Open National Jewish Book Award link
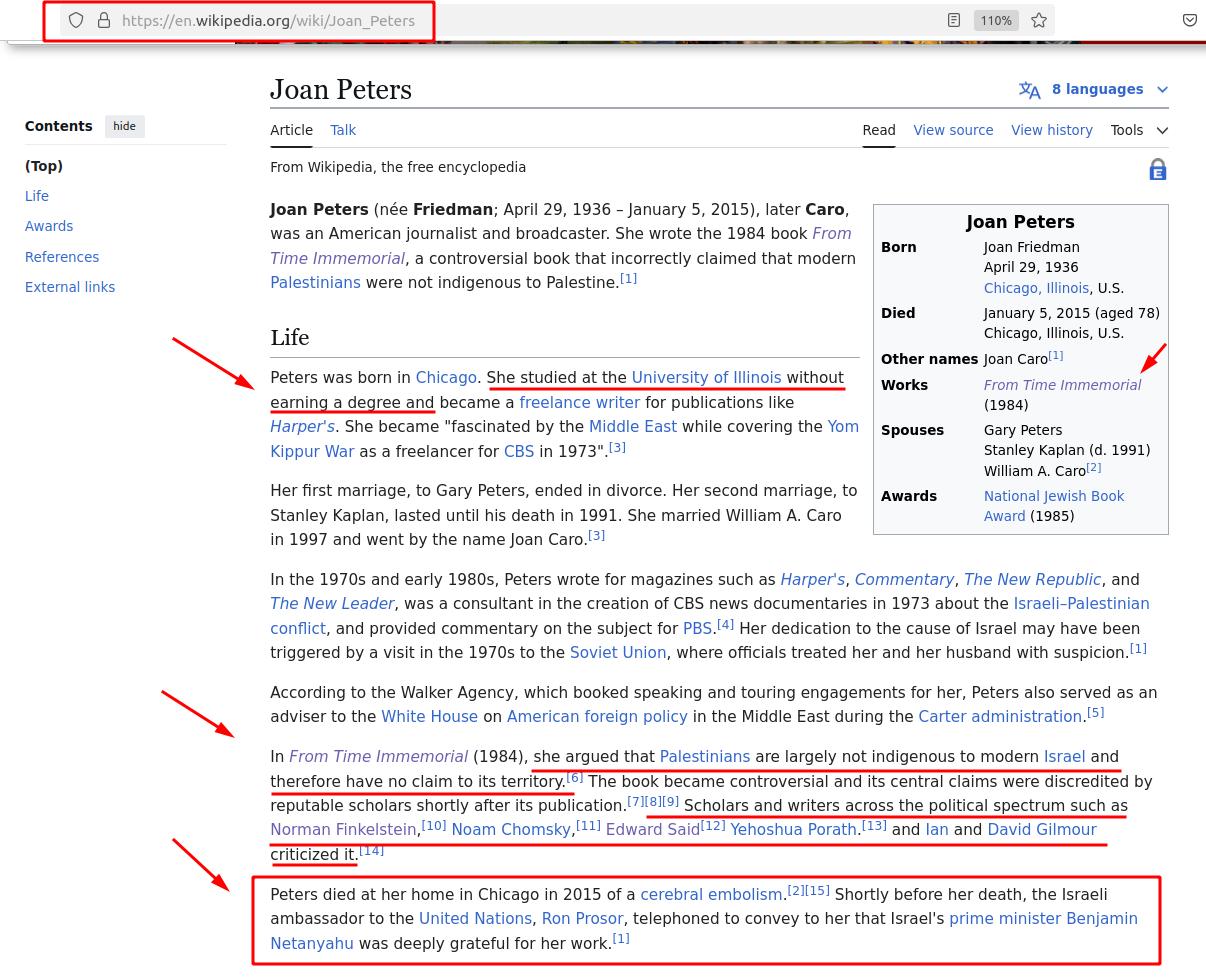 (x=1053, y=496)
